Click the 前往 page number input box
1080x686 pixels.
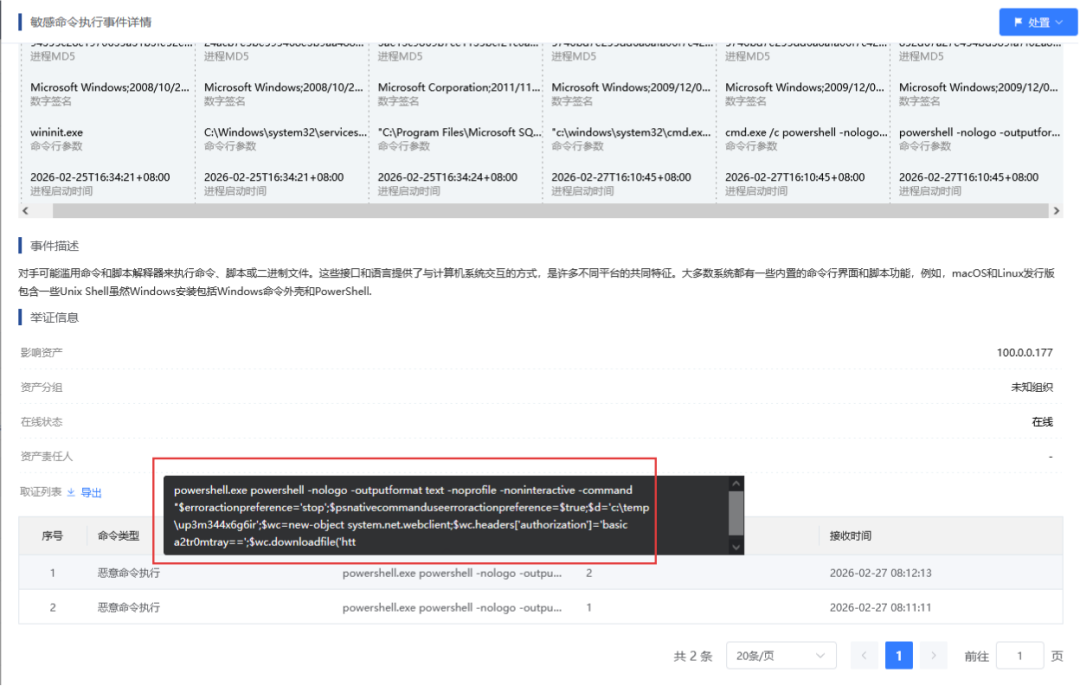point(1019,655)
